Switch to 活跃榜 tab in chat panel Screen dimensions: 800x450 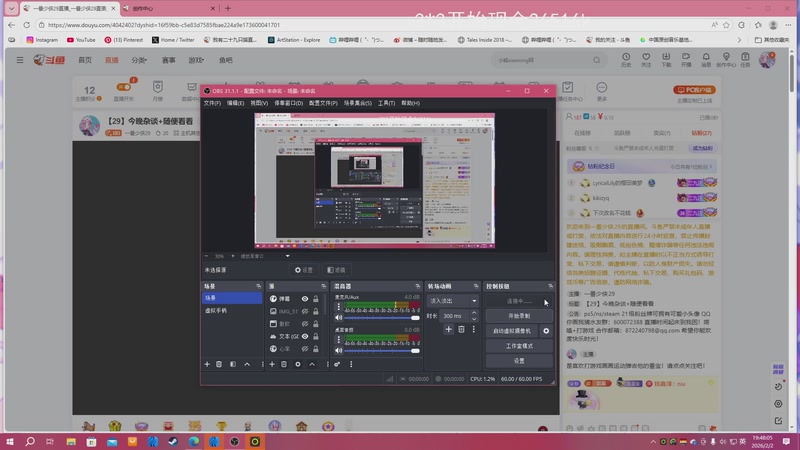pyautogui.click(x=622, y=133)
